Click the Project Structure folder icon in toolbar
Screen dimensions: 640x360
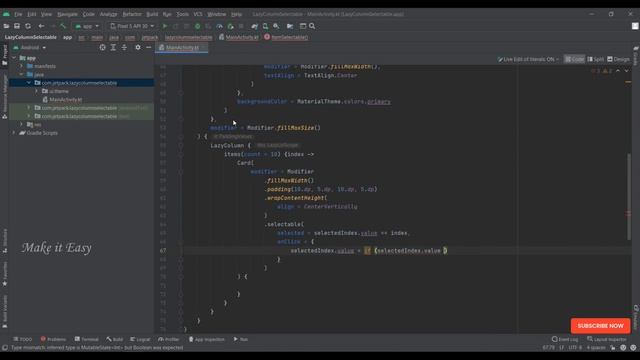click(290, 26)
